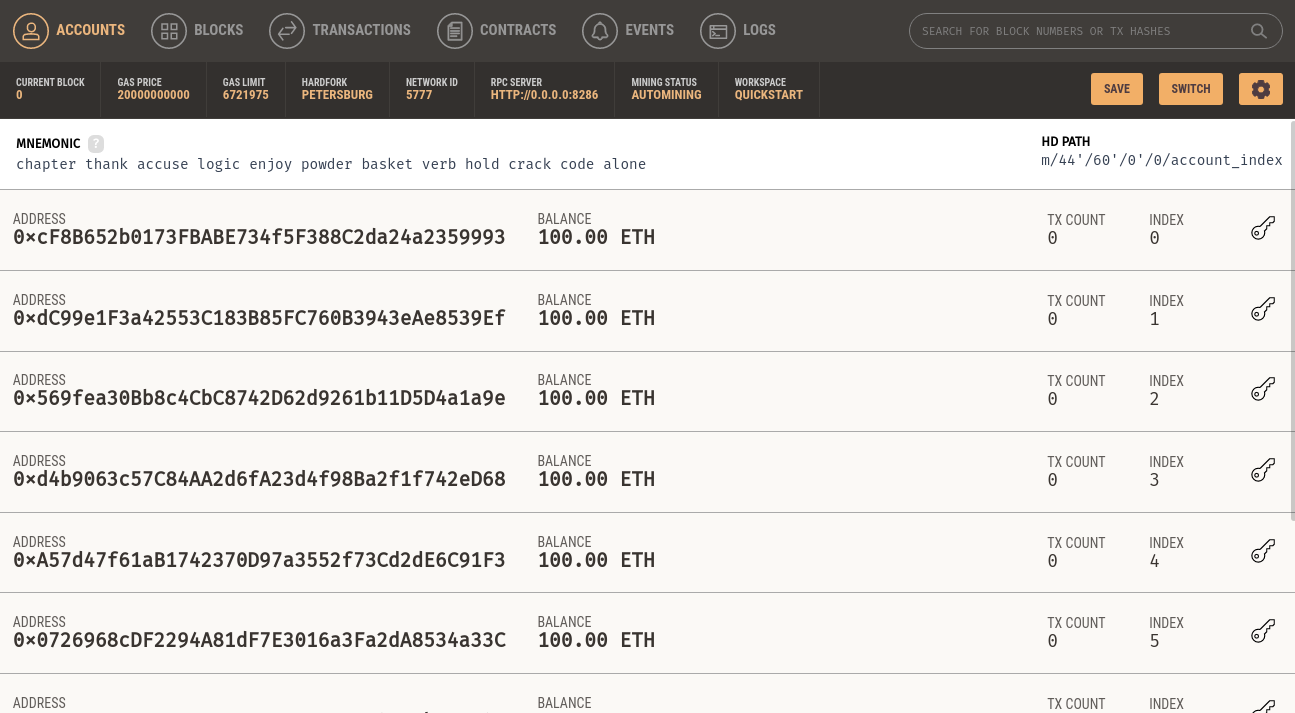
Task: Click the Events bell icon
Action: coord(600,31)
